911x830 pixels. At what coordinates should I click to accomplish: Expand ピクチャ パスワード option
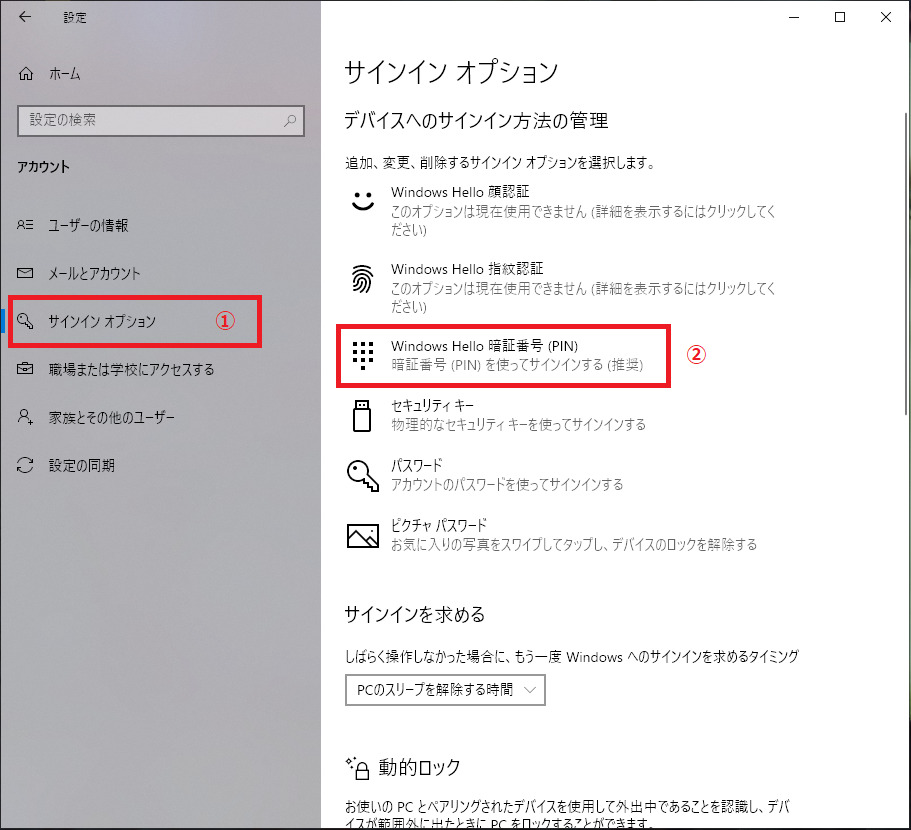pyautogui.click(x=552, y=536)
